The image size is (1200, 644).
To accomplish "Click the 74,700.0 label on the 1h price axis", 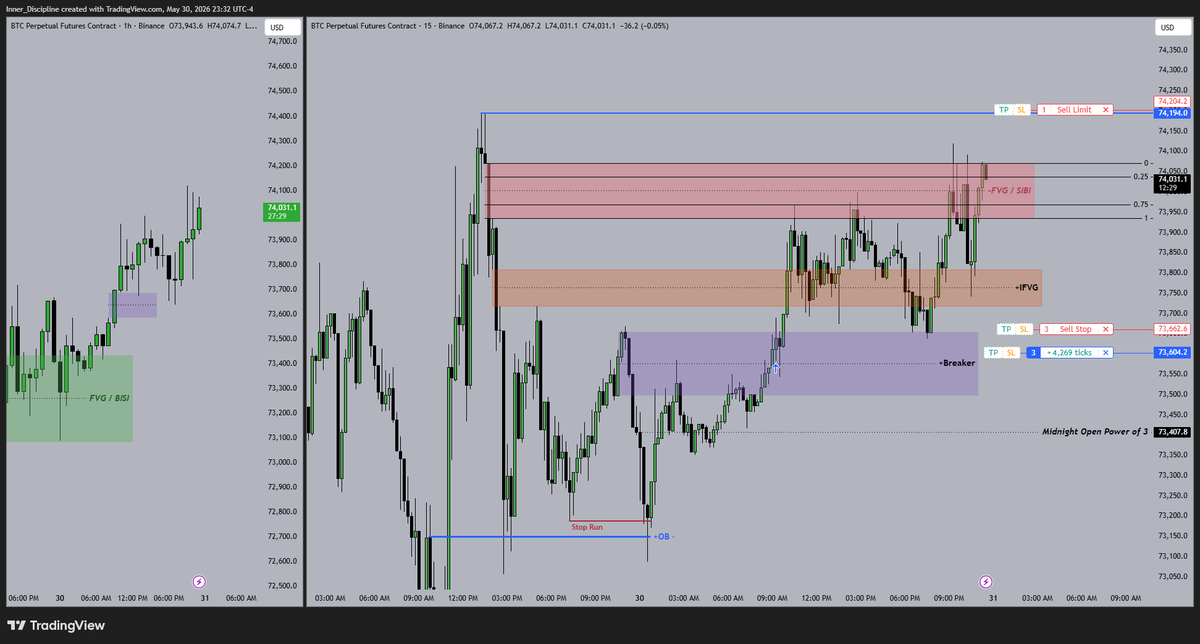I will 282,42.
